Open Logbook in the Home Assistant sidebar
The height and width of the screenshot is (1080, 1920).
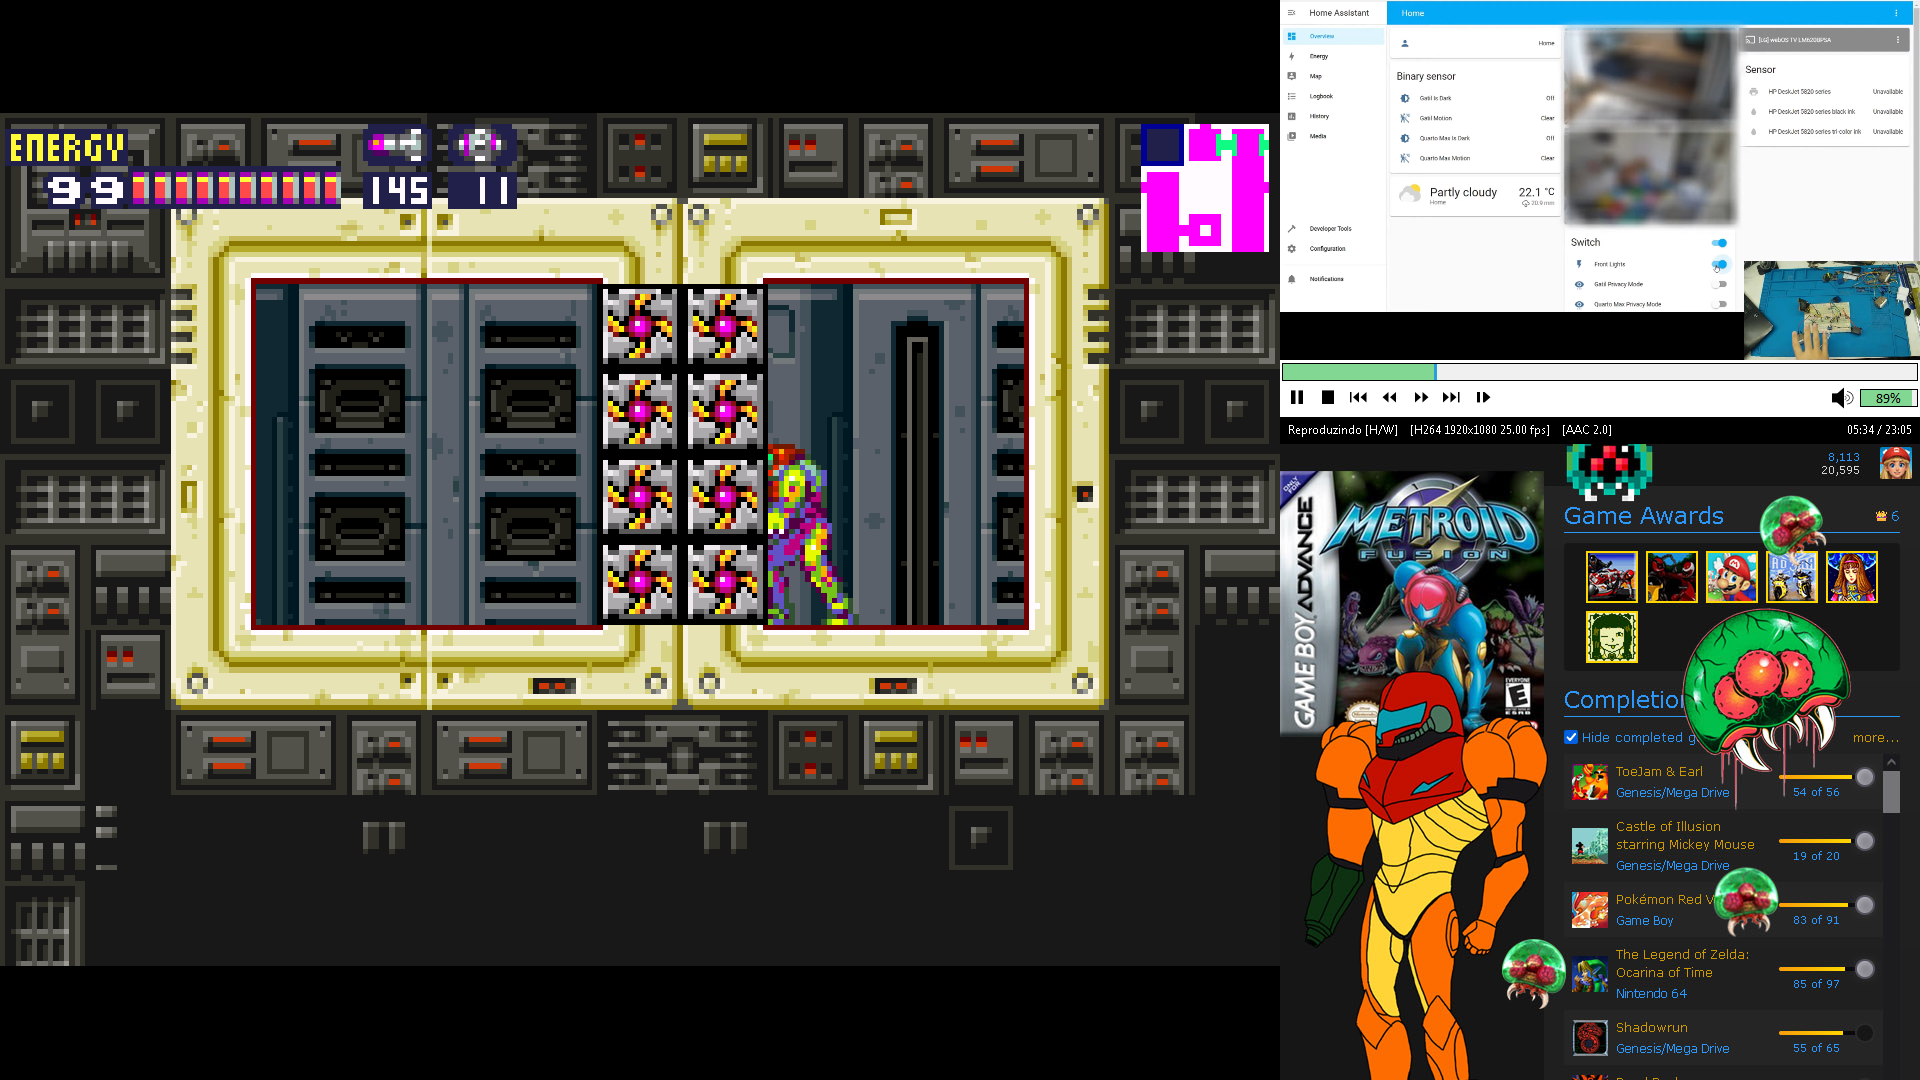pos(1321,97)
